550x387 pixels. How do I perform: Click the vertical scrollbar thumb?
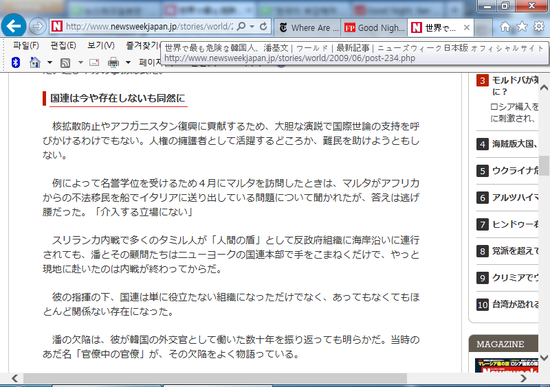tap(544, 165)
